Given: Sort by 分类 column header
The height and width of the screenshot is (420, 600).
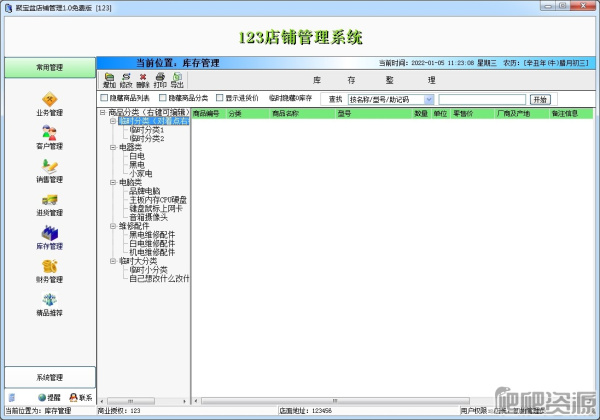Looking at the screenshot, I should (x=248, y=114).
